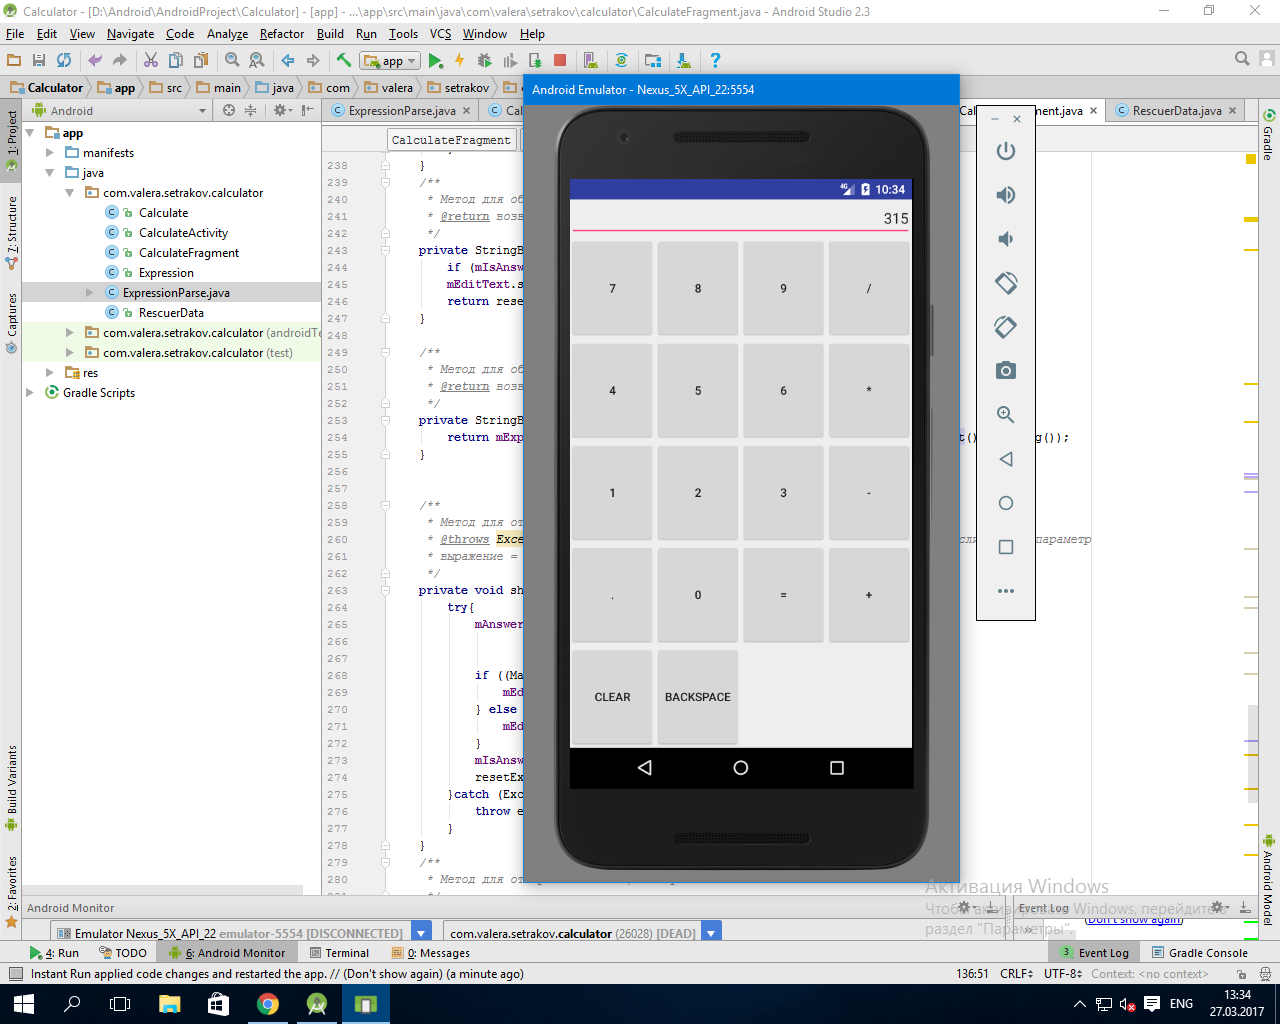The height and width of the screenshot is (1024, 1280).
Task: Click Sync Project with Gradle icon
Action: click(x=621, y=61)
